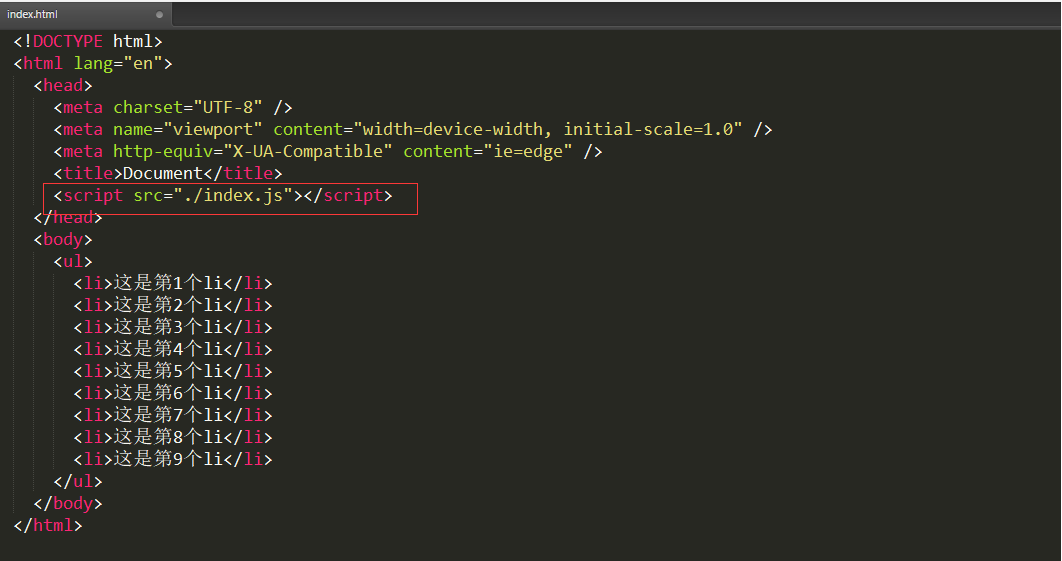Click the li line 这是第4个li
The image size is (1062, 561).
pos(173,350)
